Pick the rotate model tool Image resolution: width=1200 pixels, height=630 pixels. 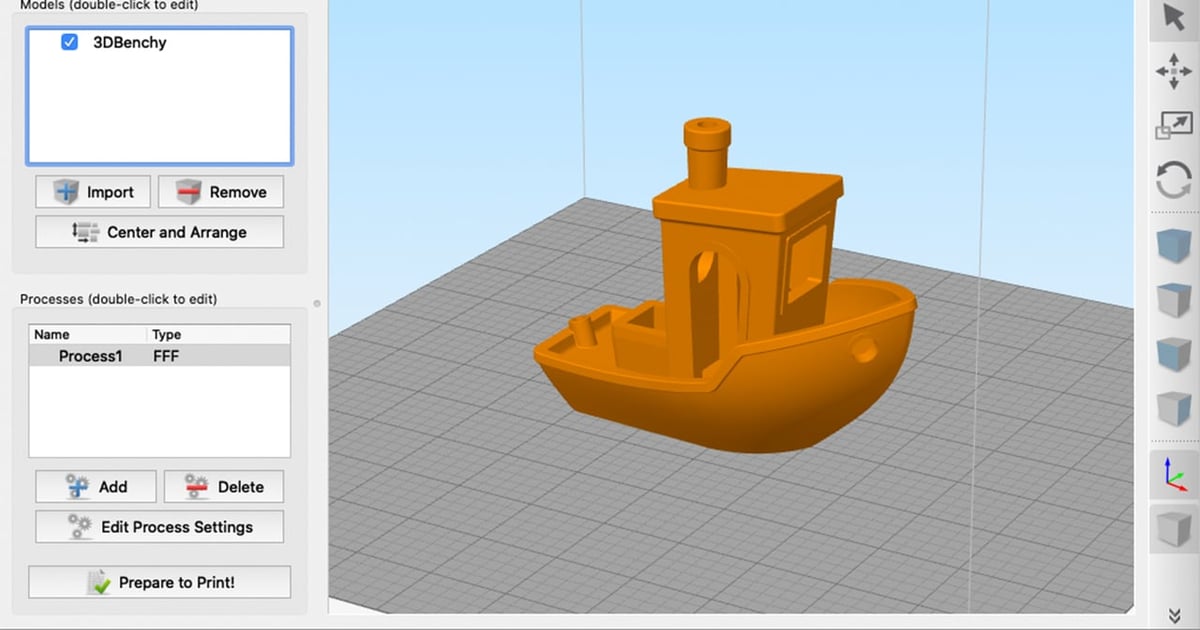(x=1174, y=180)
